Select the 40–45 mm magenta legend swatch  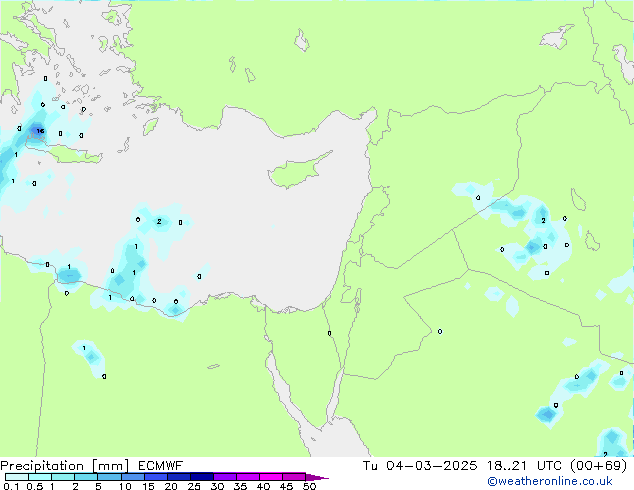tap(271, 477)
